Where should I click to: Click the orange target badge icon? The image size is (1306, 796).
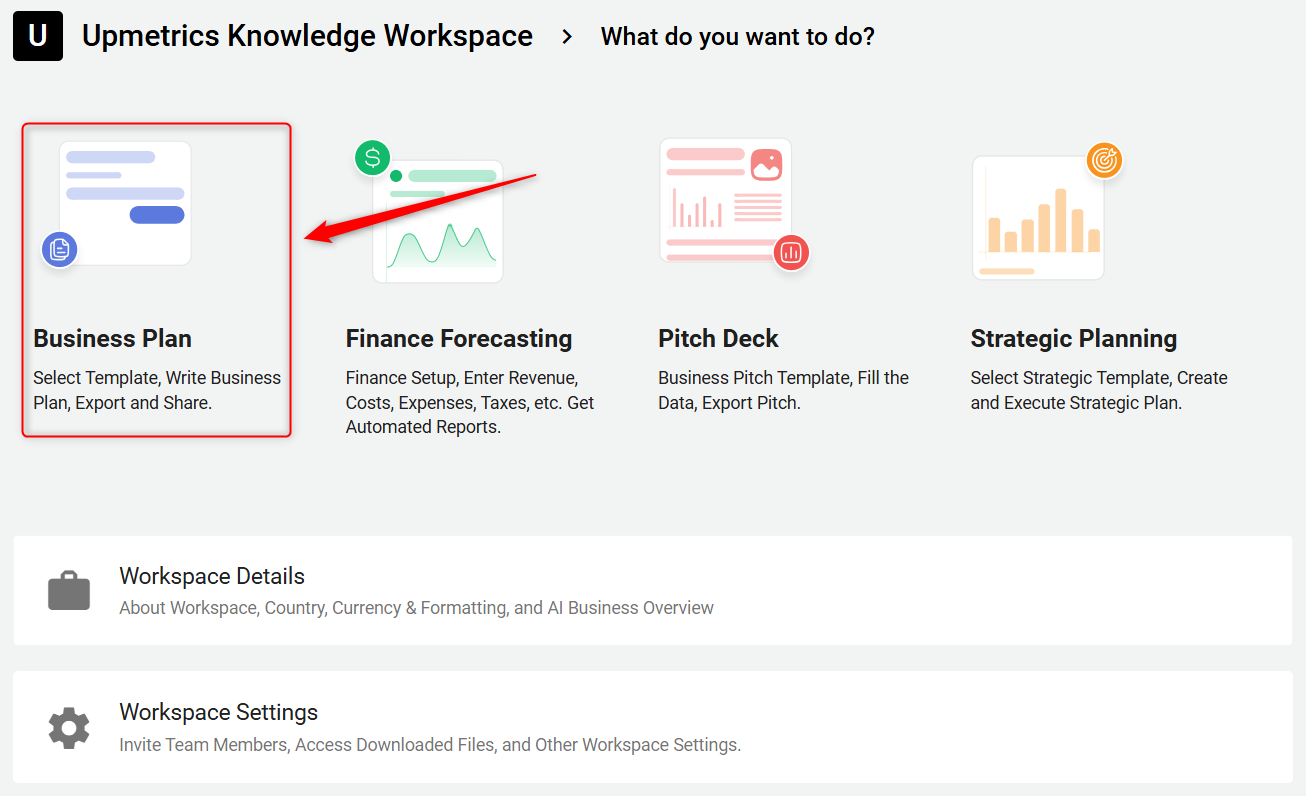click(x=1104, y=160)
